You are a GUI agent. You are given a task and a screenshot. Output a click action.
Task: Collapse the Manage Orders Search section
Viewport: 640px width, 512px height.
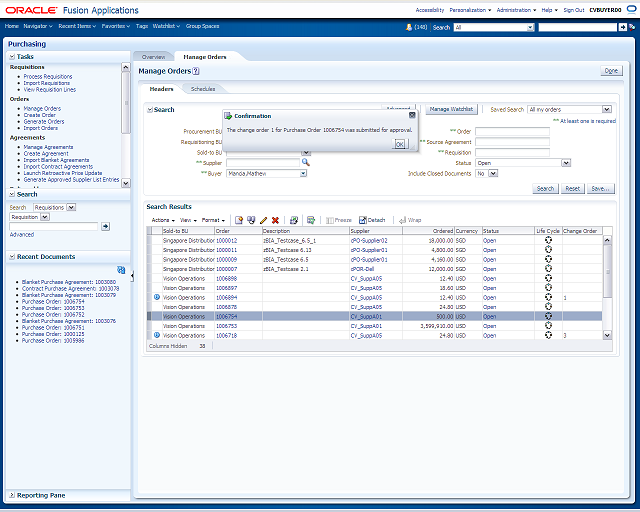coord(150,110)
